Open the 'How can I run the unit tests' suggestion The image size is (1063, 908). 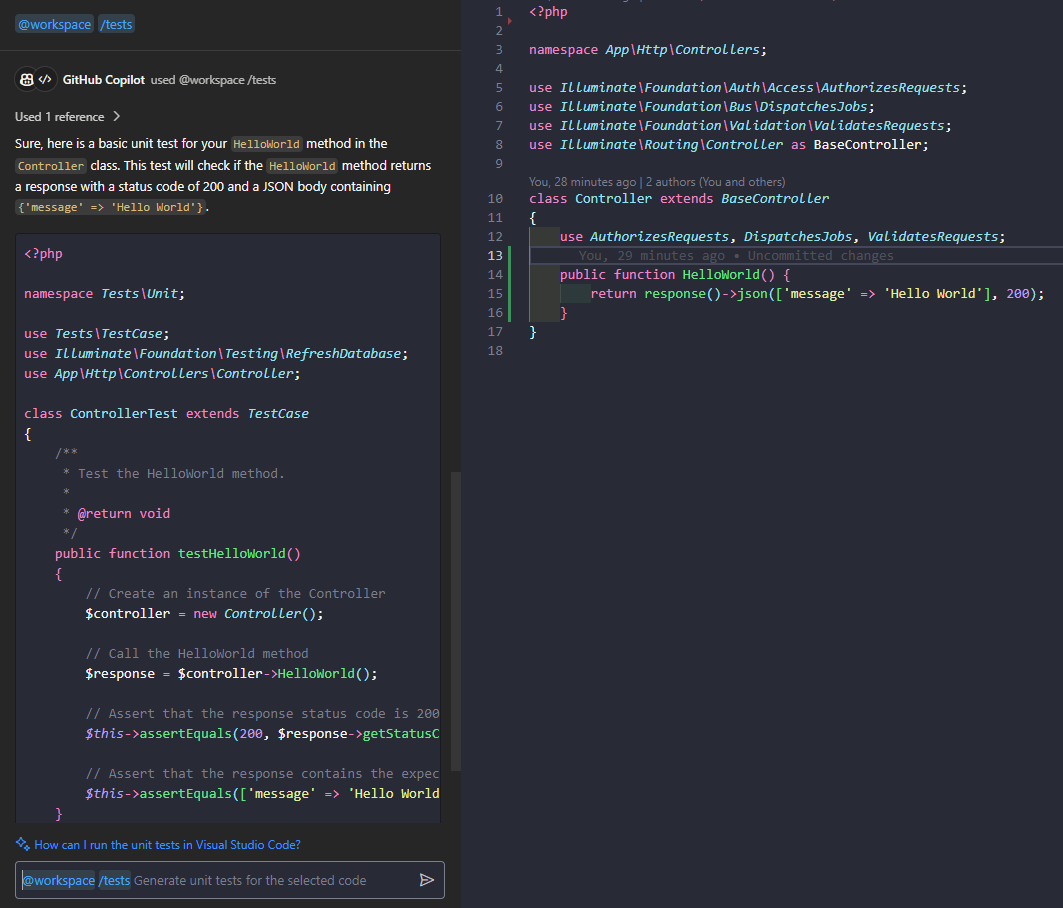tap(167, 845)
